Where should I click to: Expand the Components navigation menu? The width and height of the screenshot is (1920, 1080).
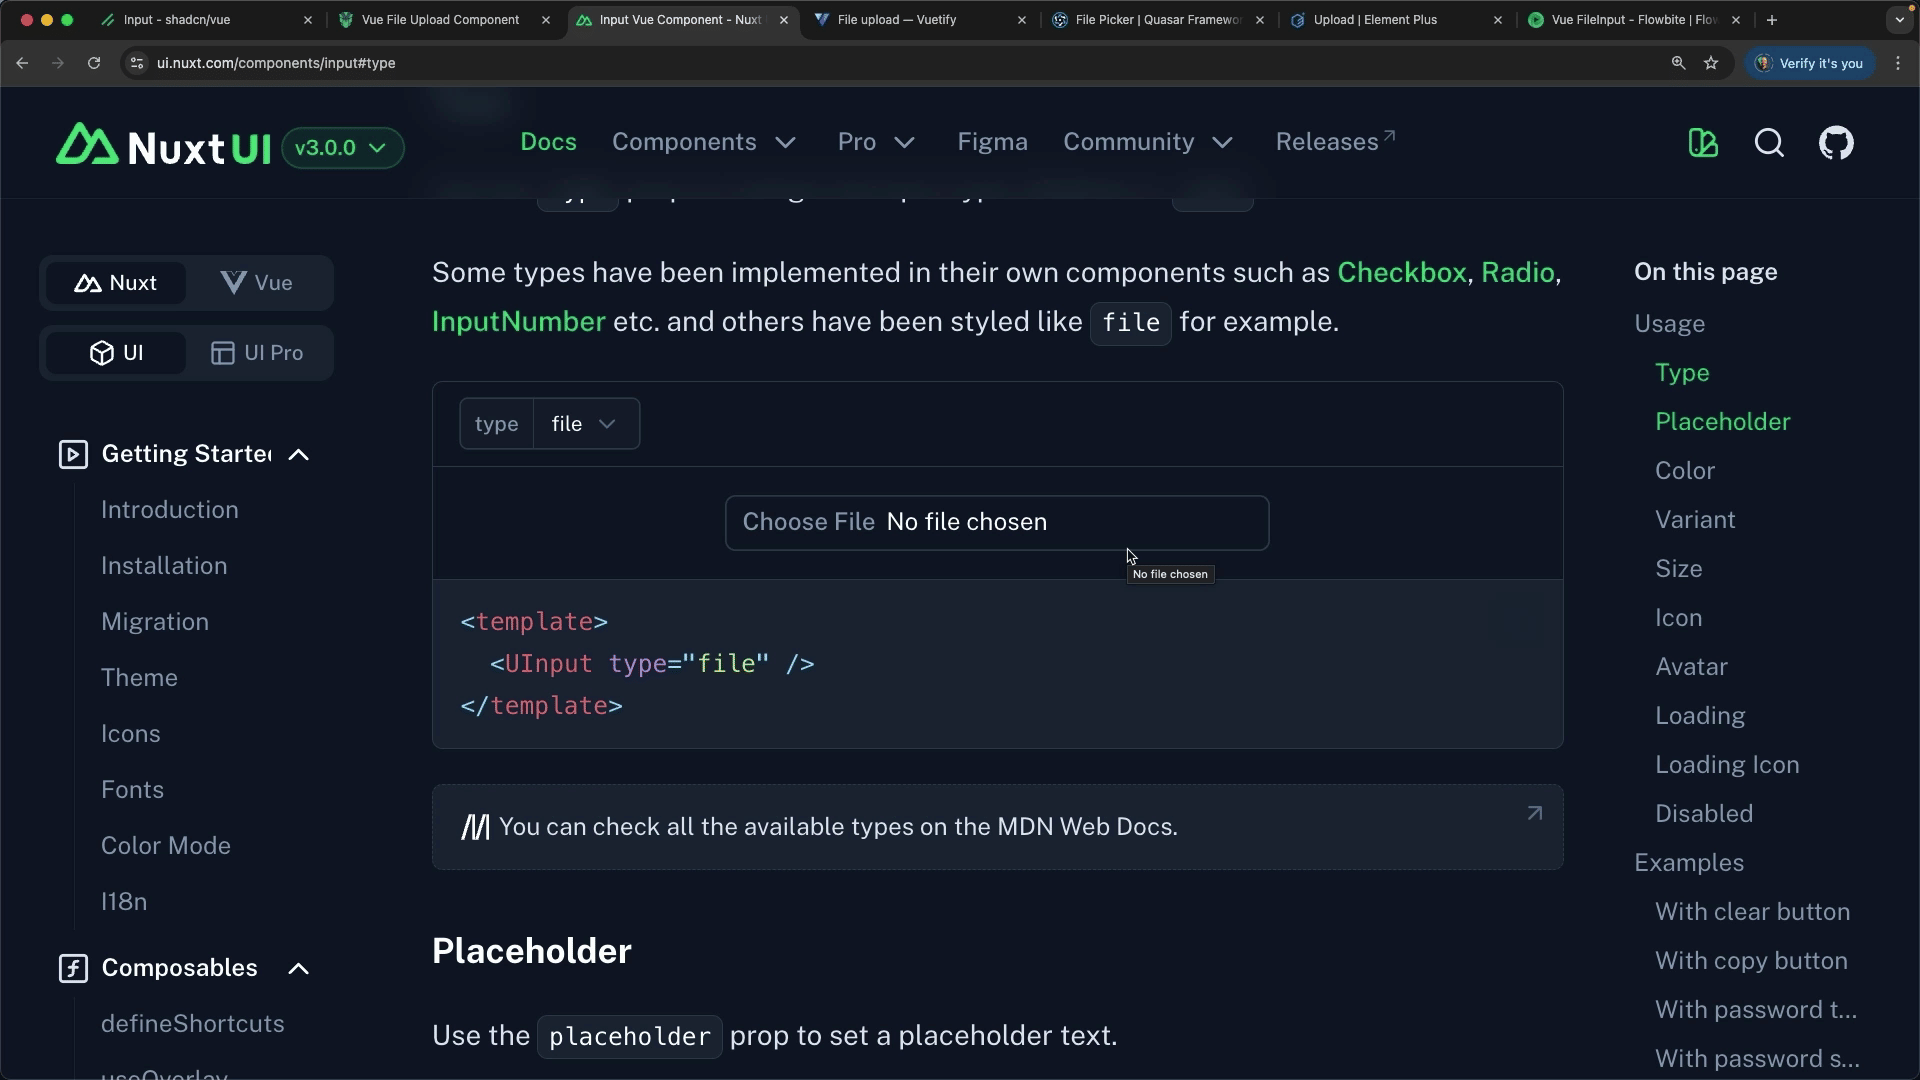704,142
